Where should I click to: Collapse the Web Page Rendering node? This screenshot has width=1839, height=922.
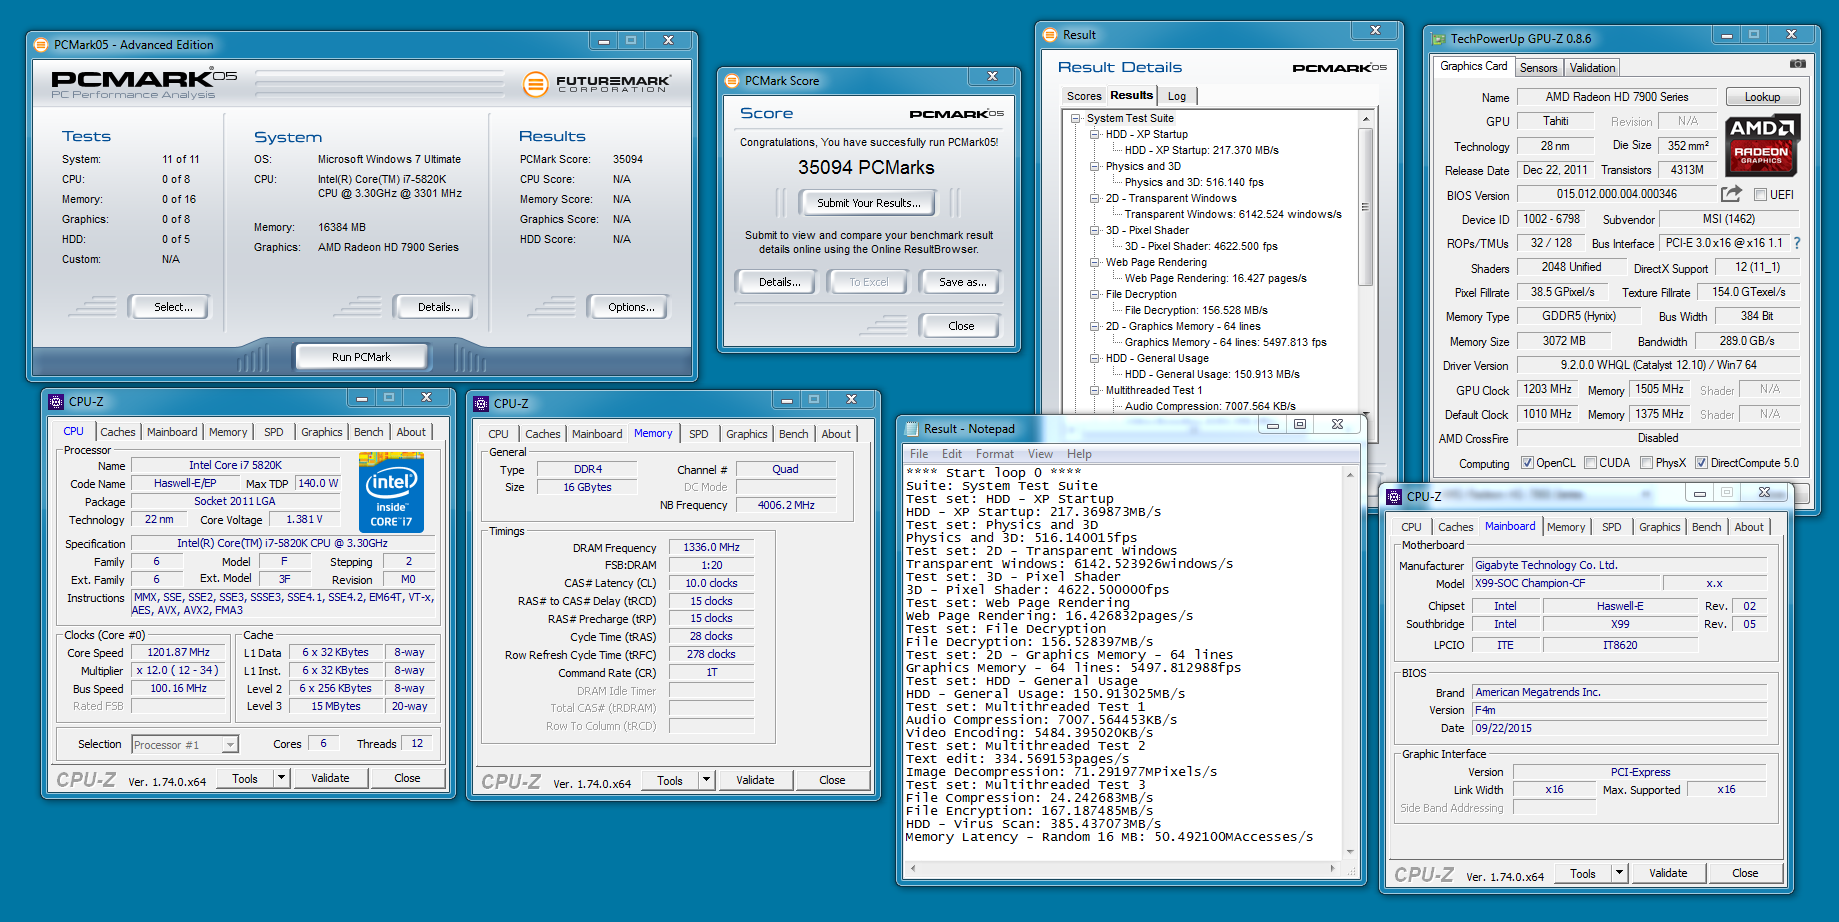pos(1095,262)
